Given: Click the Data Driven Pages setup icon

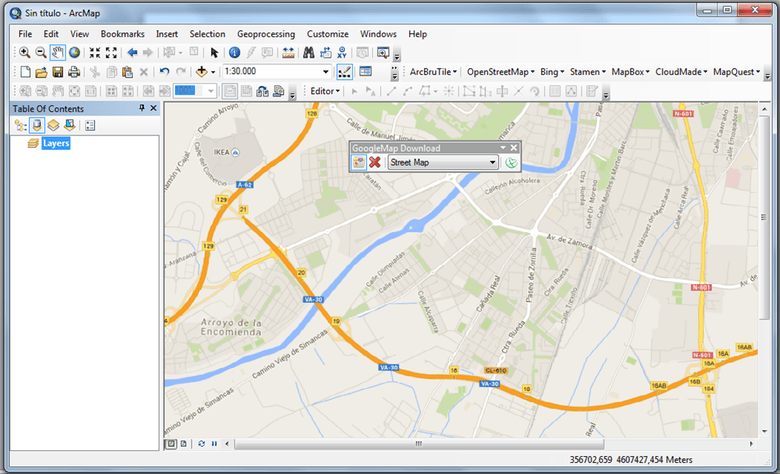Looking at the screenshot, I should (x=279, y=91).
